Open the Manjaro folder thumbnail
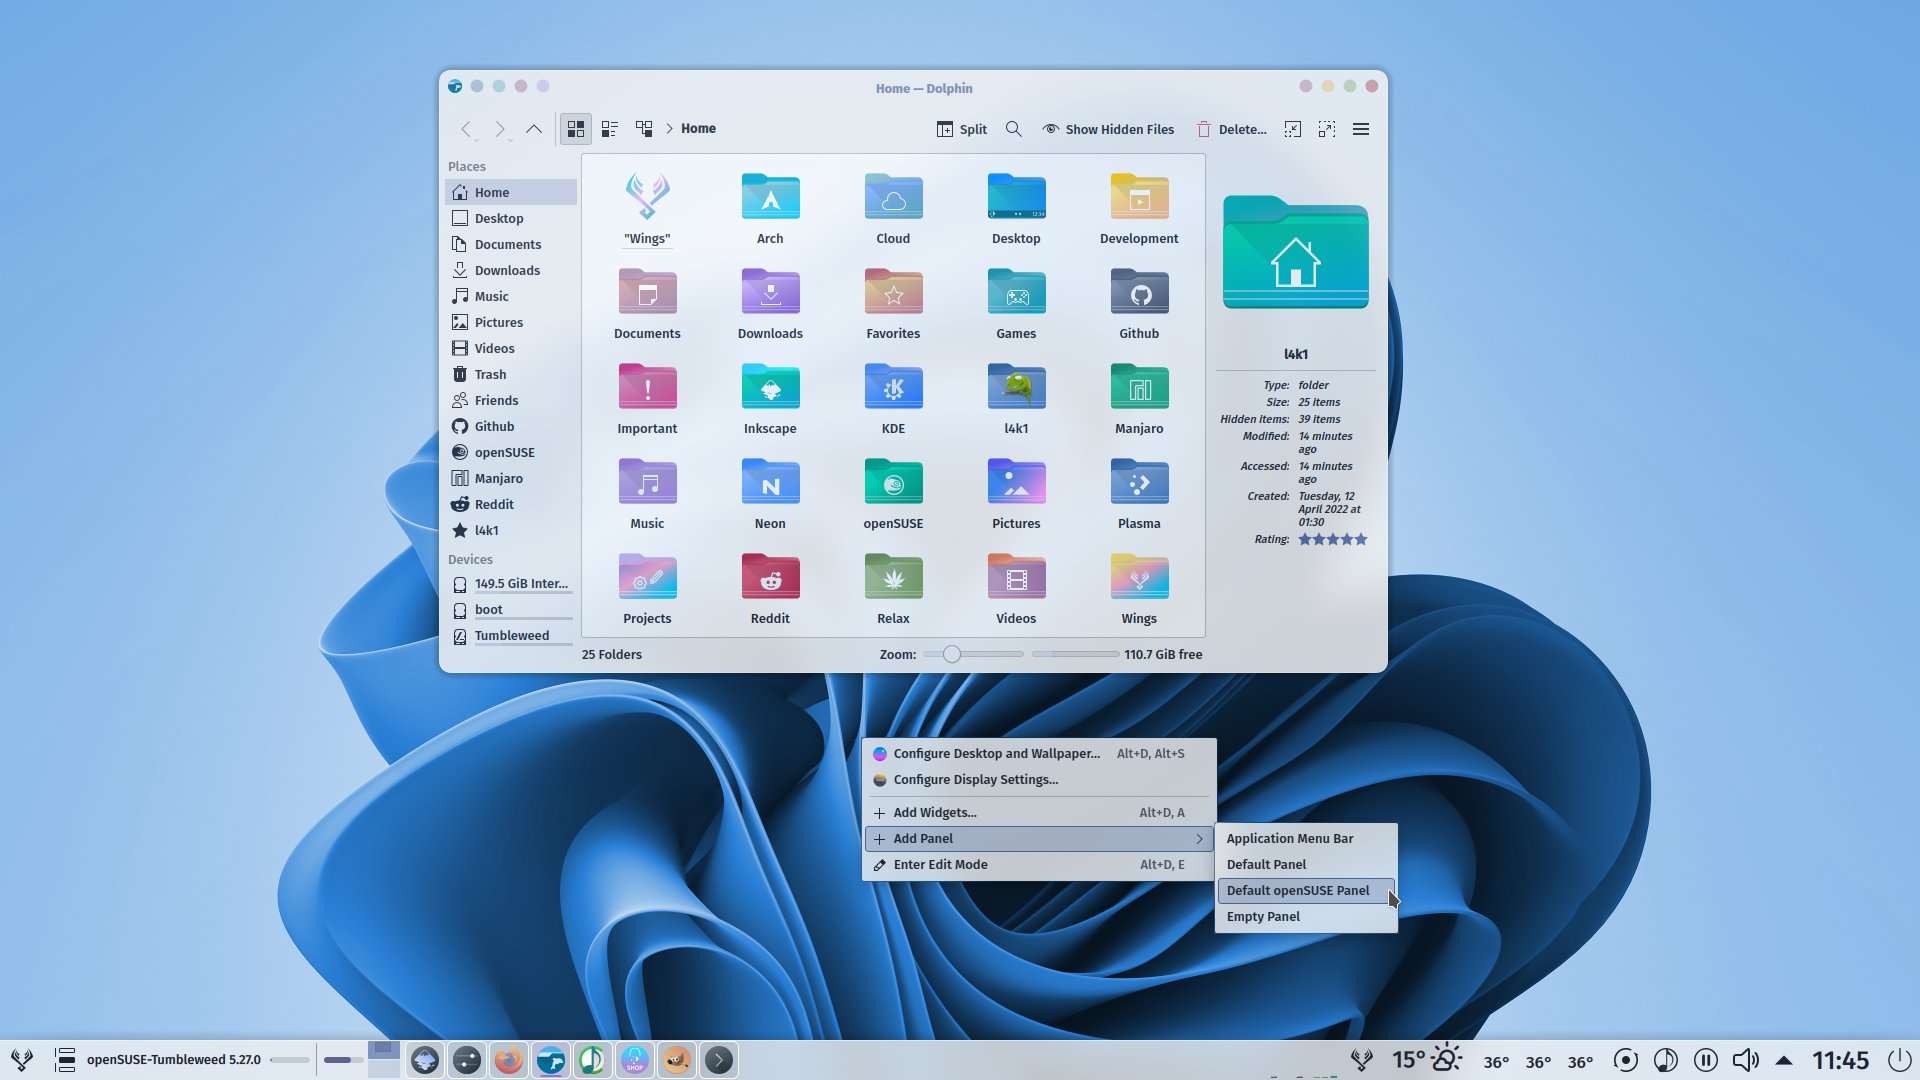This screenshot has width=1920, height=1080. (1139, 387)
